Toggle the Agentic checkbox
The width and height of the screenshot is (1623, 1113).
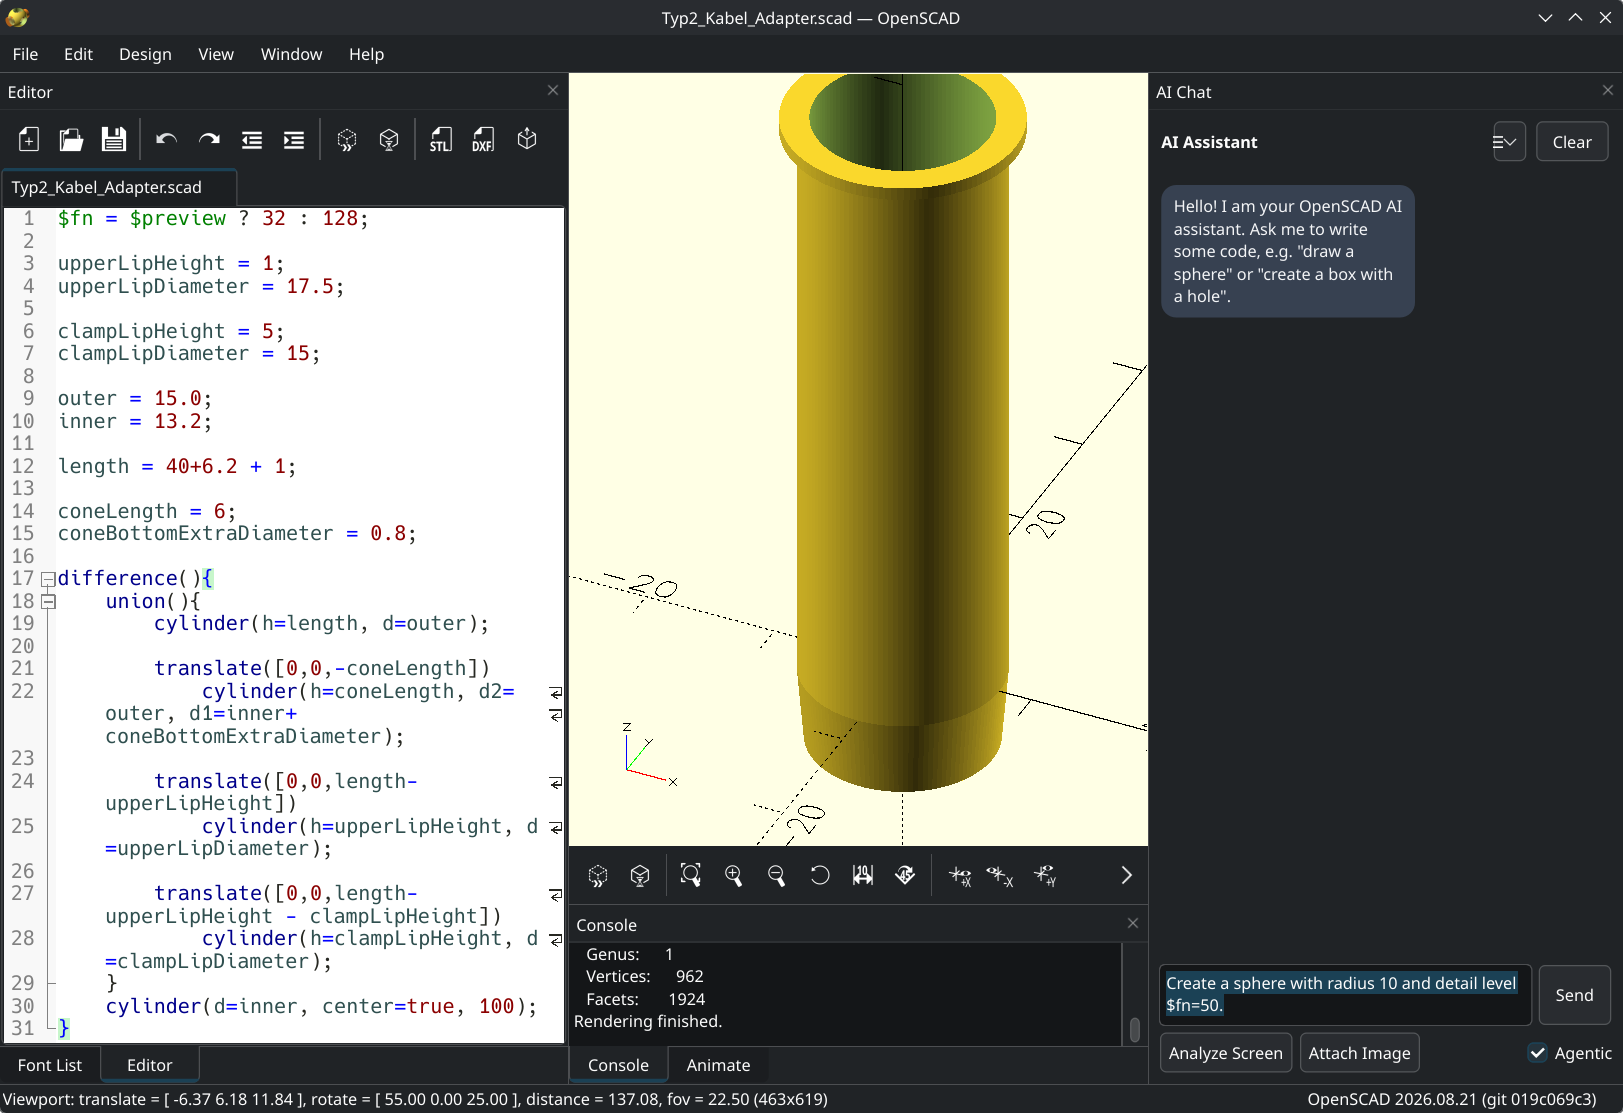[x=1538, y=1053]
